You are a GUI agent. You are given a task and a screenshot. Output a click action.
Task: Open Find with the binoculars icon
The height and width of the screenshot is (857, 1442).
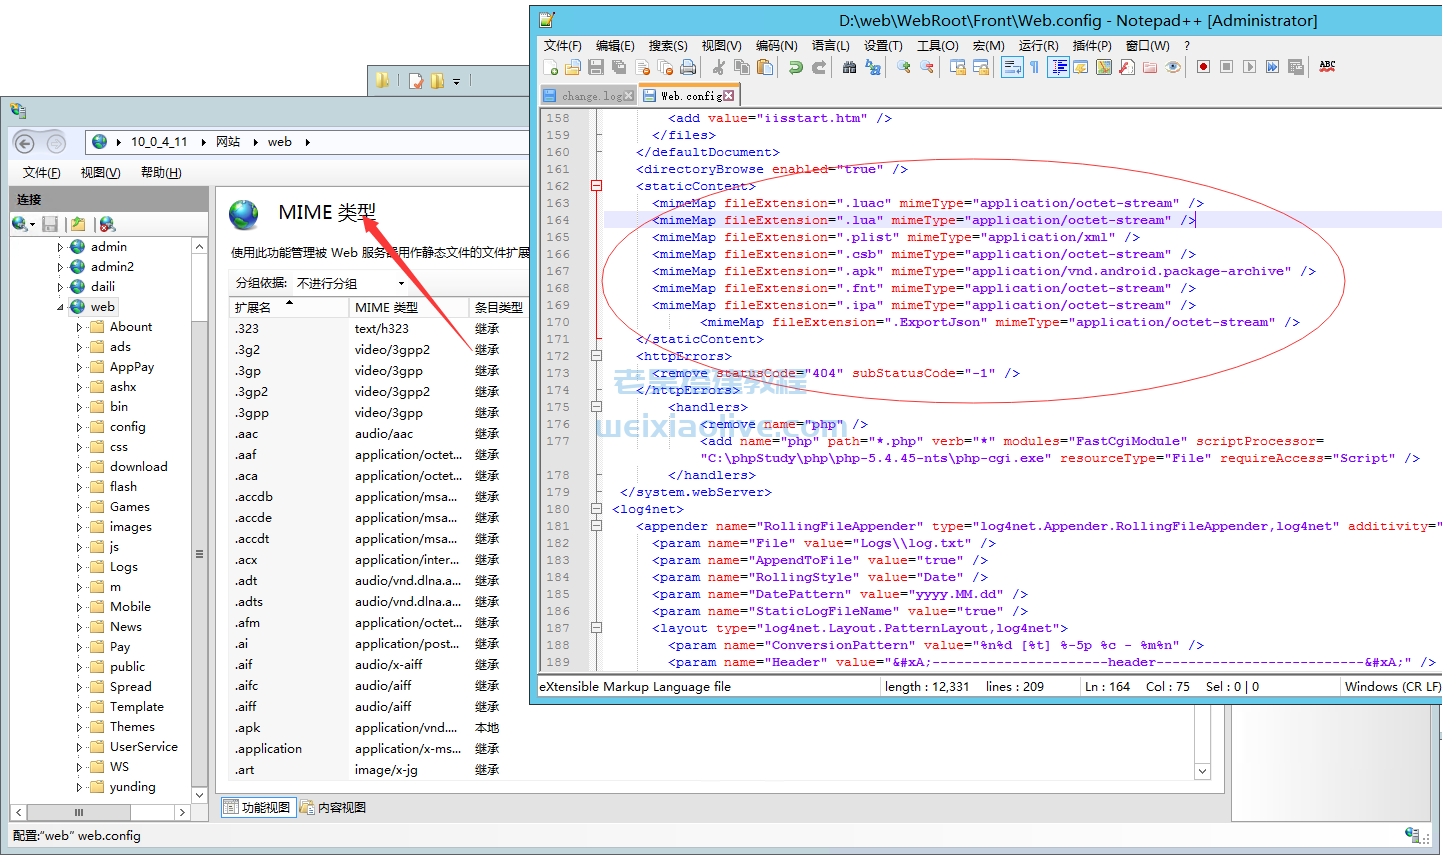849,67
